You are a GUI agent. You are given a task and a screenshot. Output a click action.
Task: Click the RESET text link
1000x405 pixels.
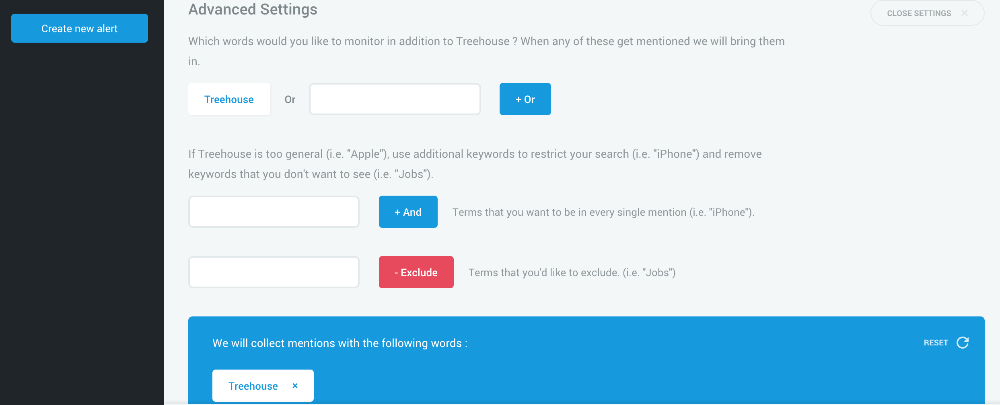tap(936, 343)
